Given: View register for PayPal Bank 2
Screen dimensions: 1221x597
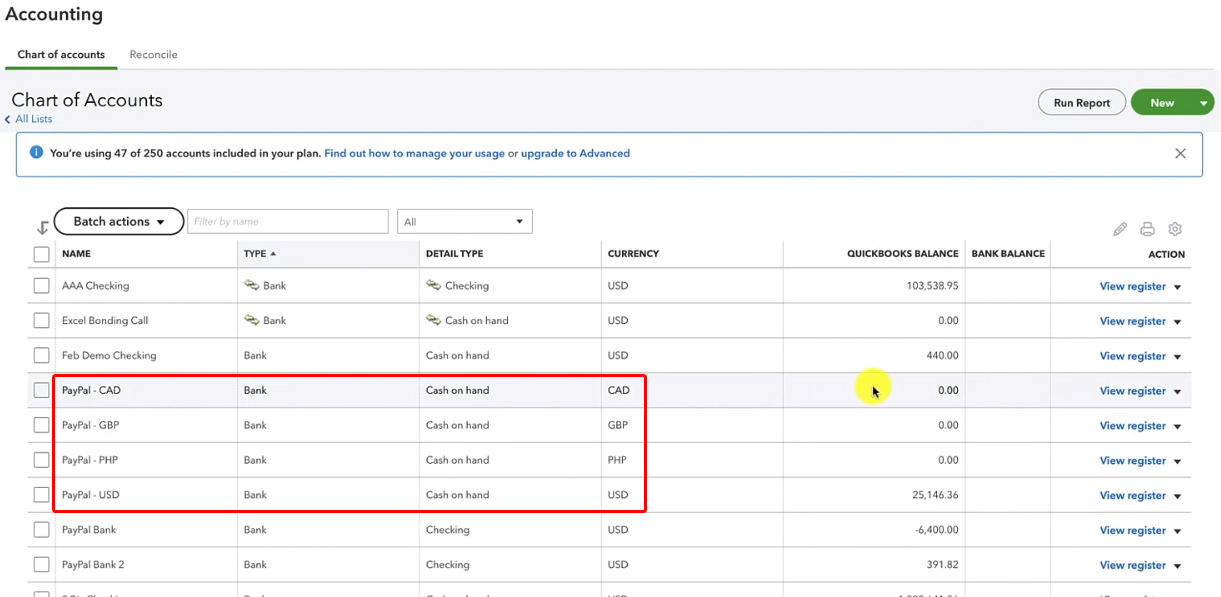Looking at the screenshot, I should tap(1132, 566).
